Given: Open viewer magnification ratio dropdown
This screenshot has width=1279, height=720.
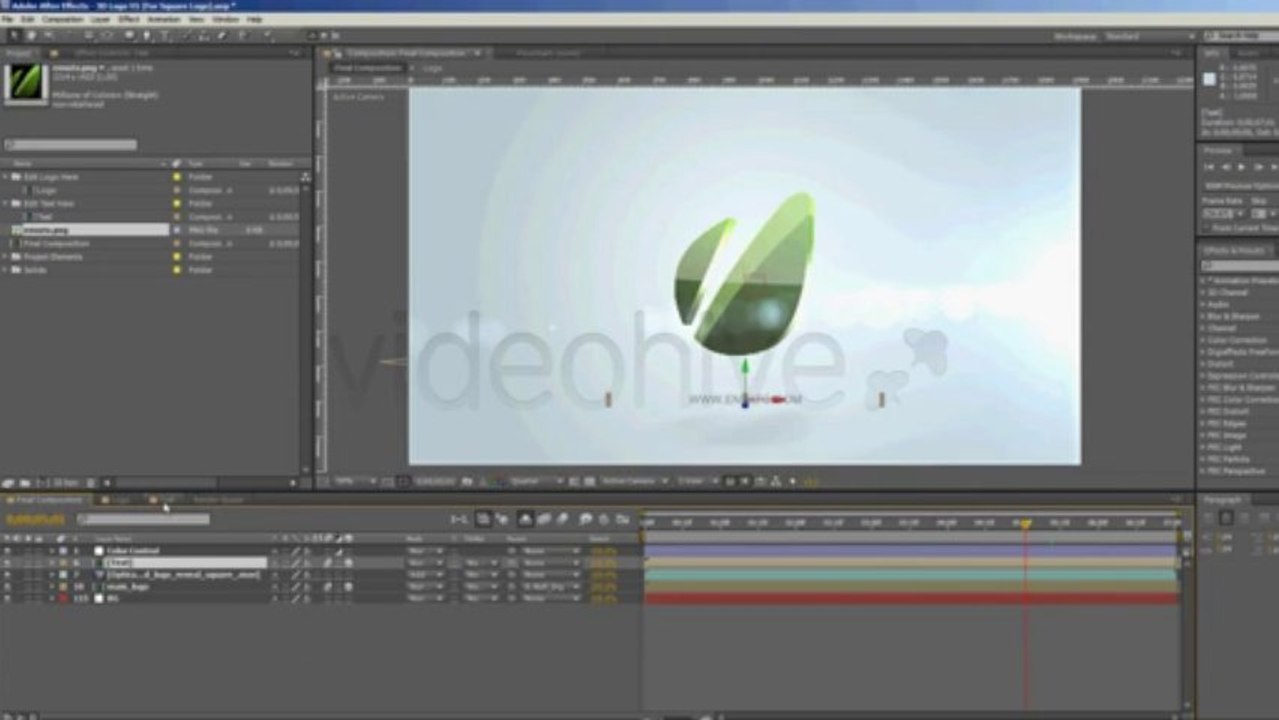Looking at the screenshot, I should coord(355,482).
